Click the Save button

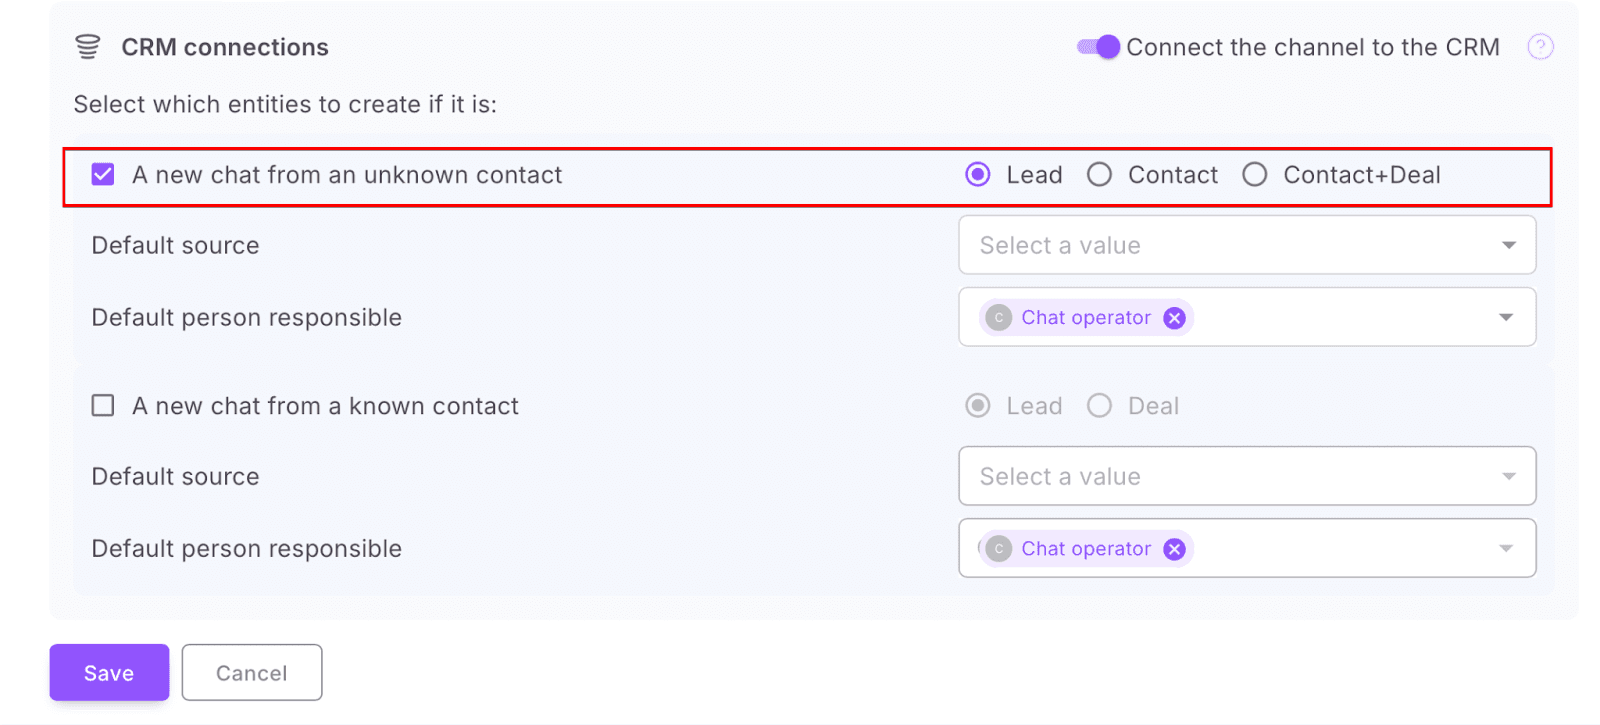click(109, 673)
